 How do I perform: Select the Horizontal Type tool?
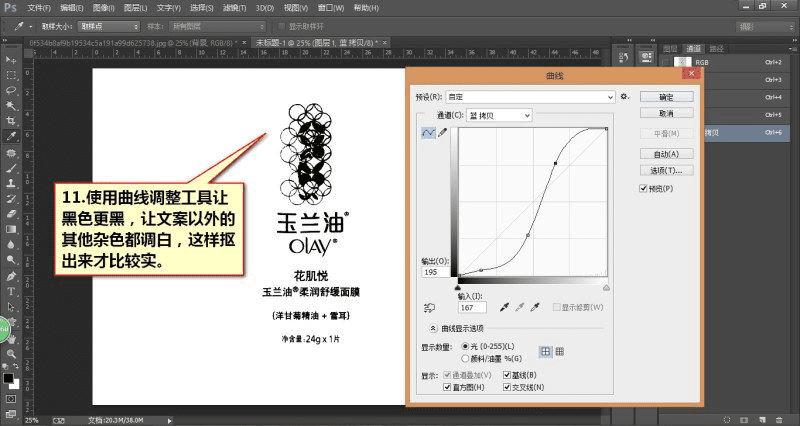coord(10,291)
